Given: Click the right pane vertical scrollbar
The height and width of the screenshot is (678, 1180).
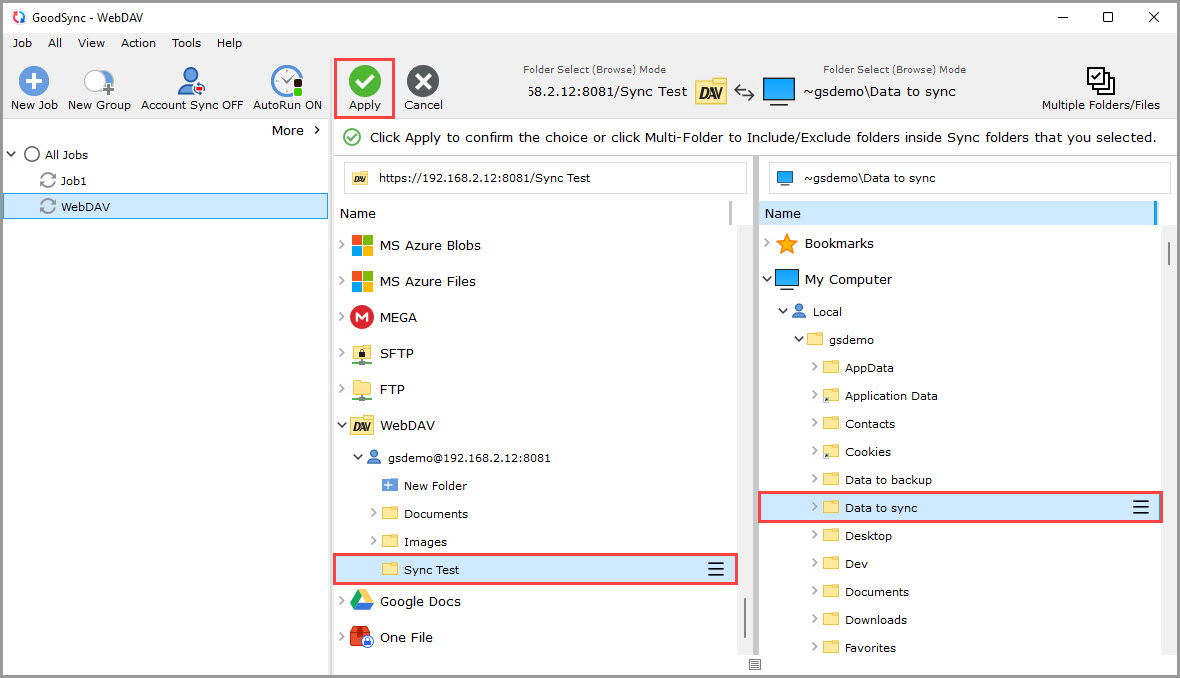Looking at the screenshot, I should coord(1169,254).
